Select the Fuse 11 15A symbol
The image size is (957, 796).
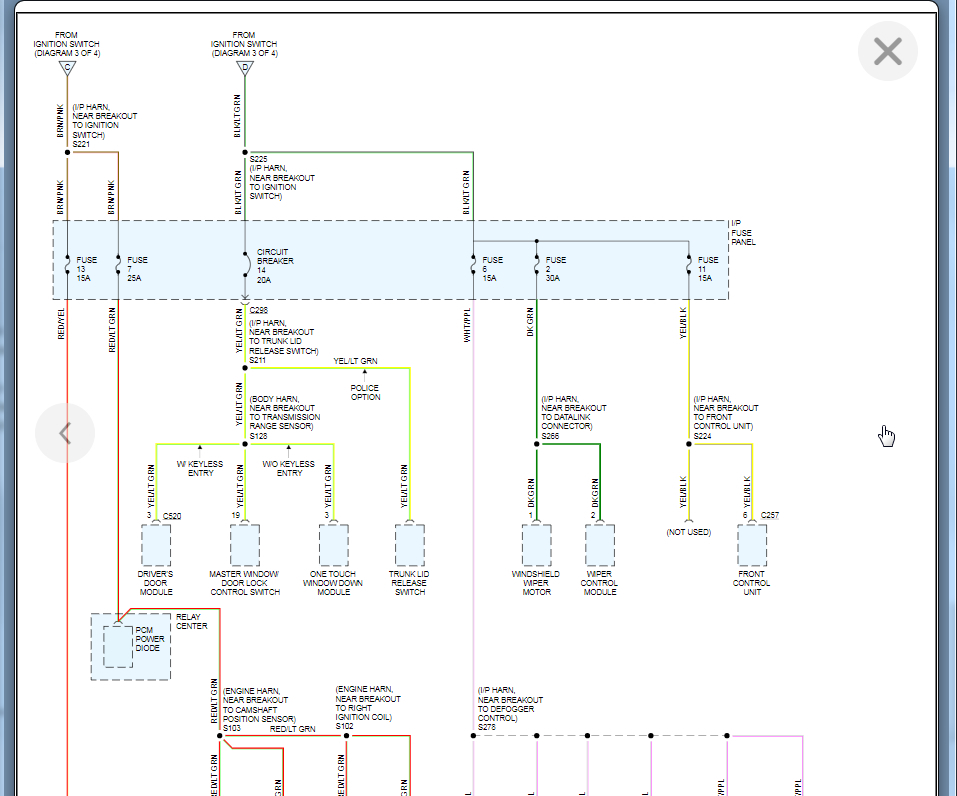689,268
